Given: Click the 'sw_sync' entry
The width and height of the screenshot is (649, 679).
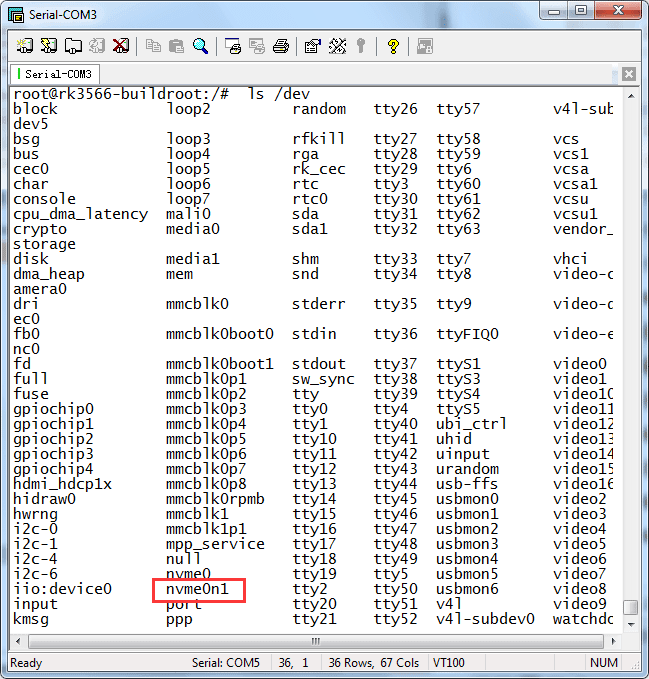Looking at the screenshot, I should point(323,379).
